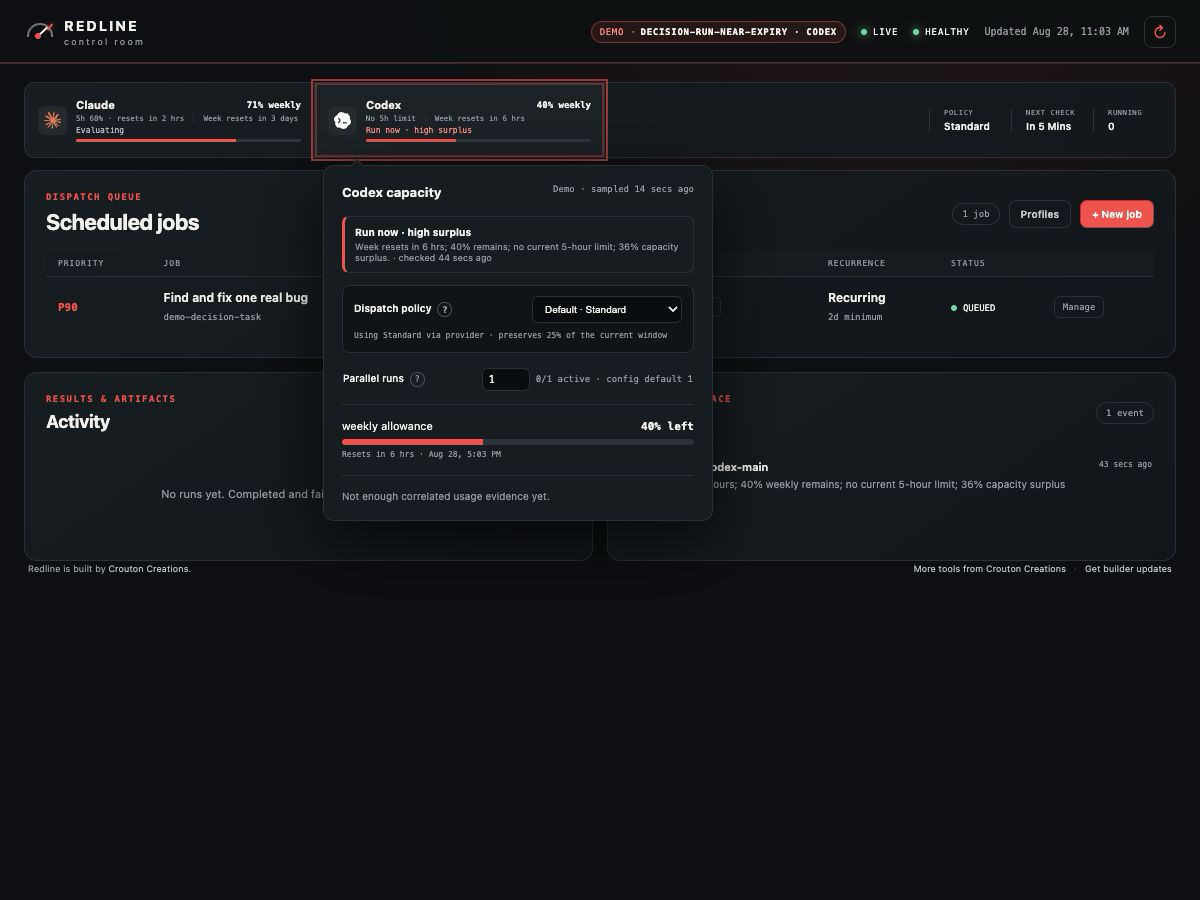Screen dimensions: 1200x900
Task: Click the demo-decision-task job id
Action: tap(212, 317)
